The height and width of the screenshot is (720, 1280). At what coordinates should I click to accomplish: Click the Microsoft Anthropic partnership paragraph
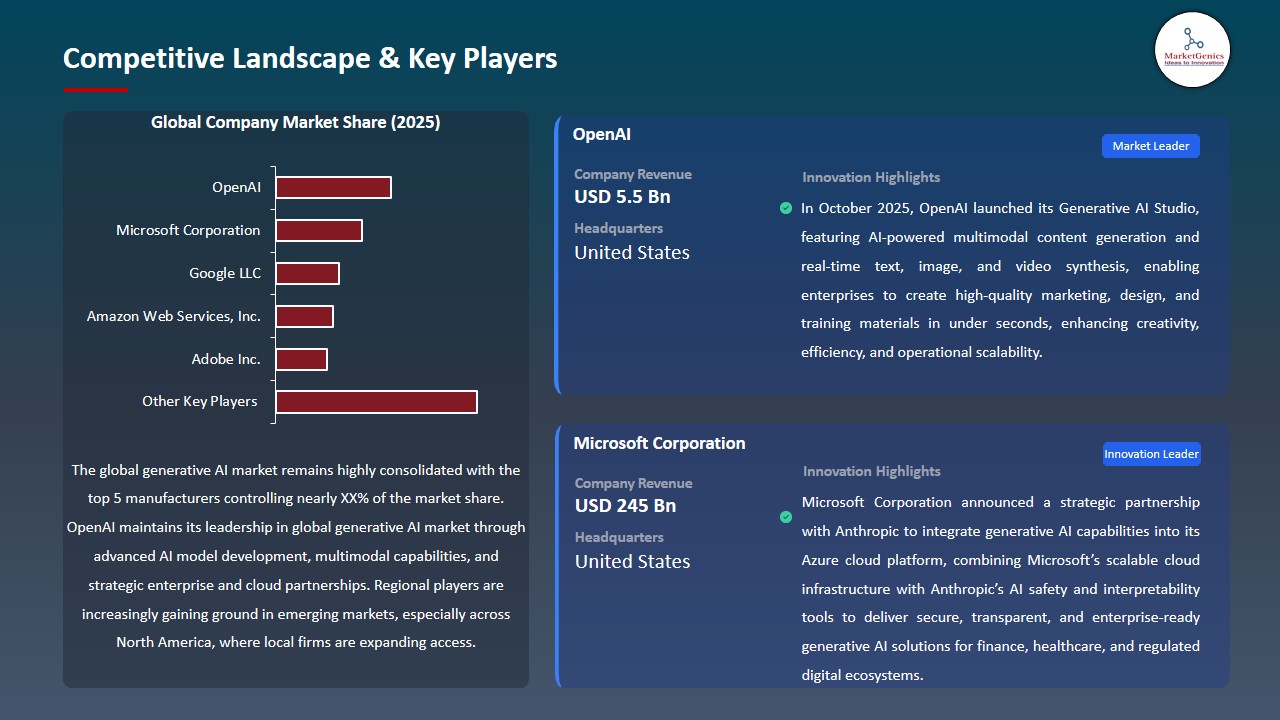coord(1001,589)
